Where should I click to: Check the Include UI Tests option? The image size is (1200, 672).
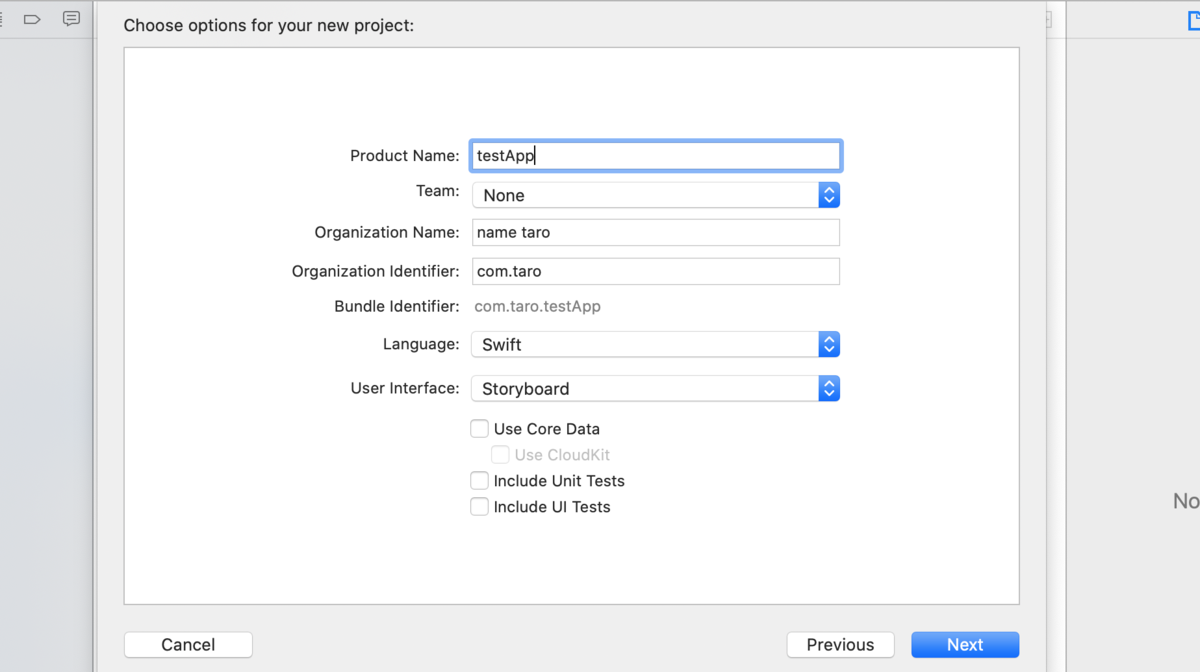click(480, 507)
